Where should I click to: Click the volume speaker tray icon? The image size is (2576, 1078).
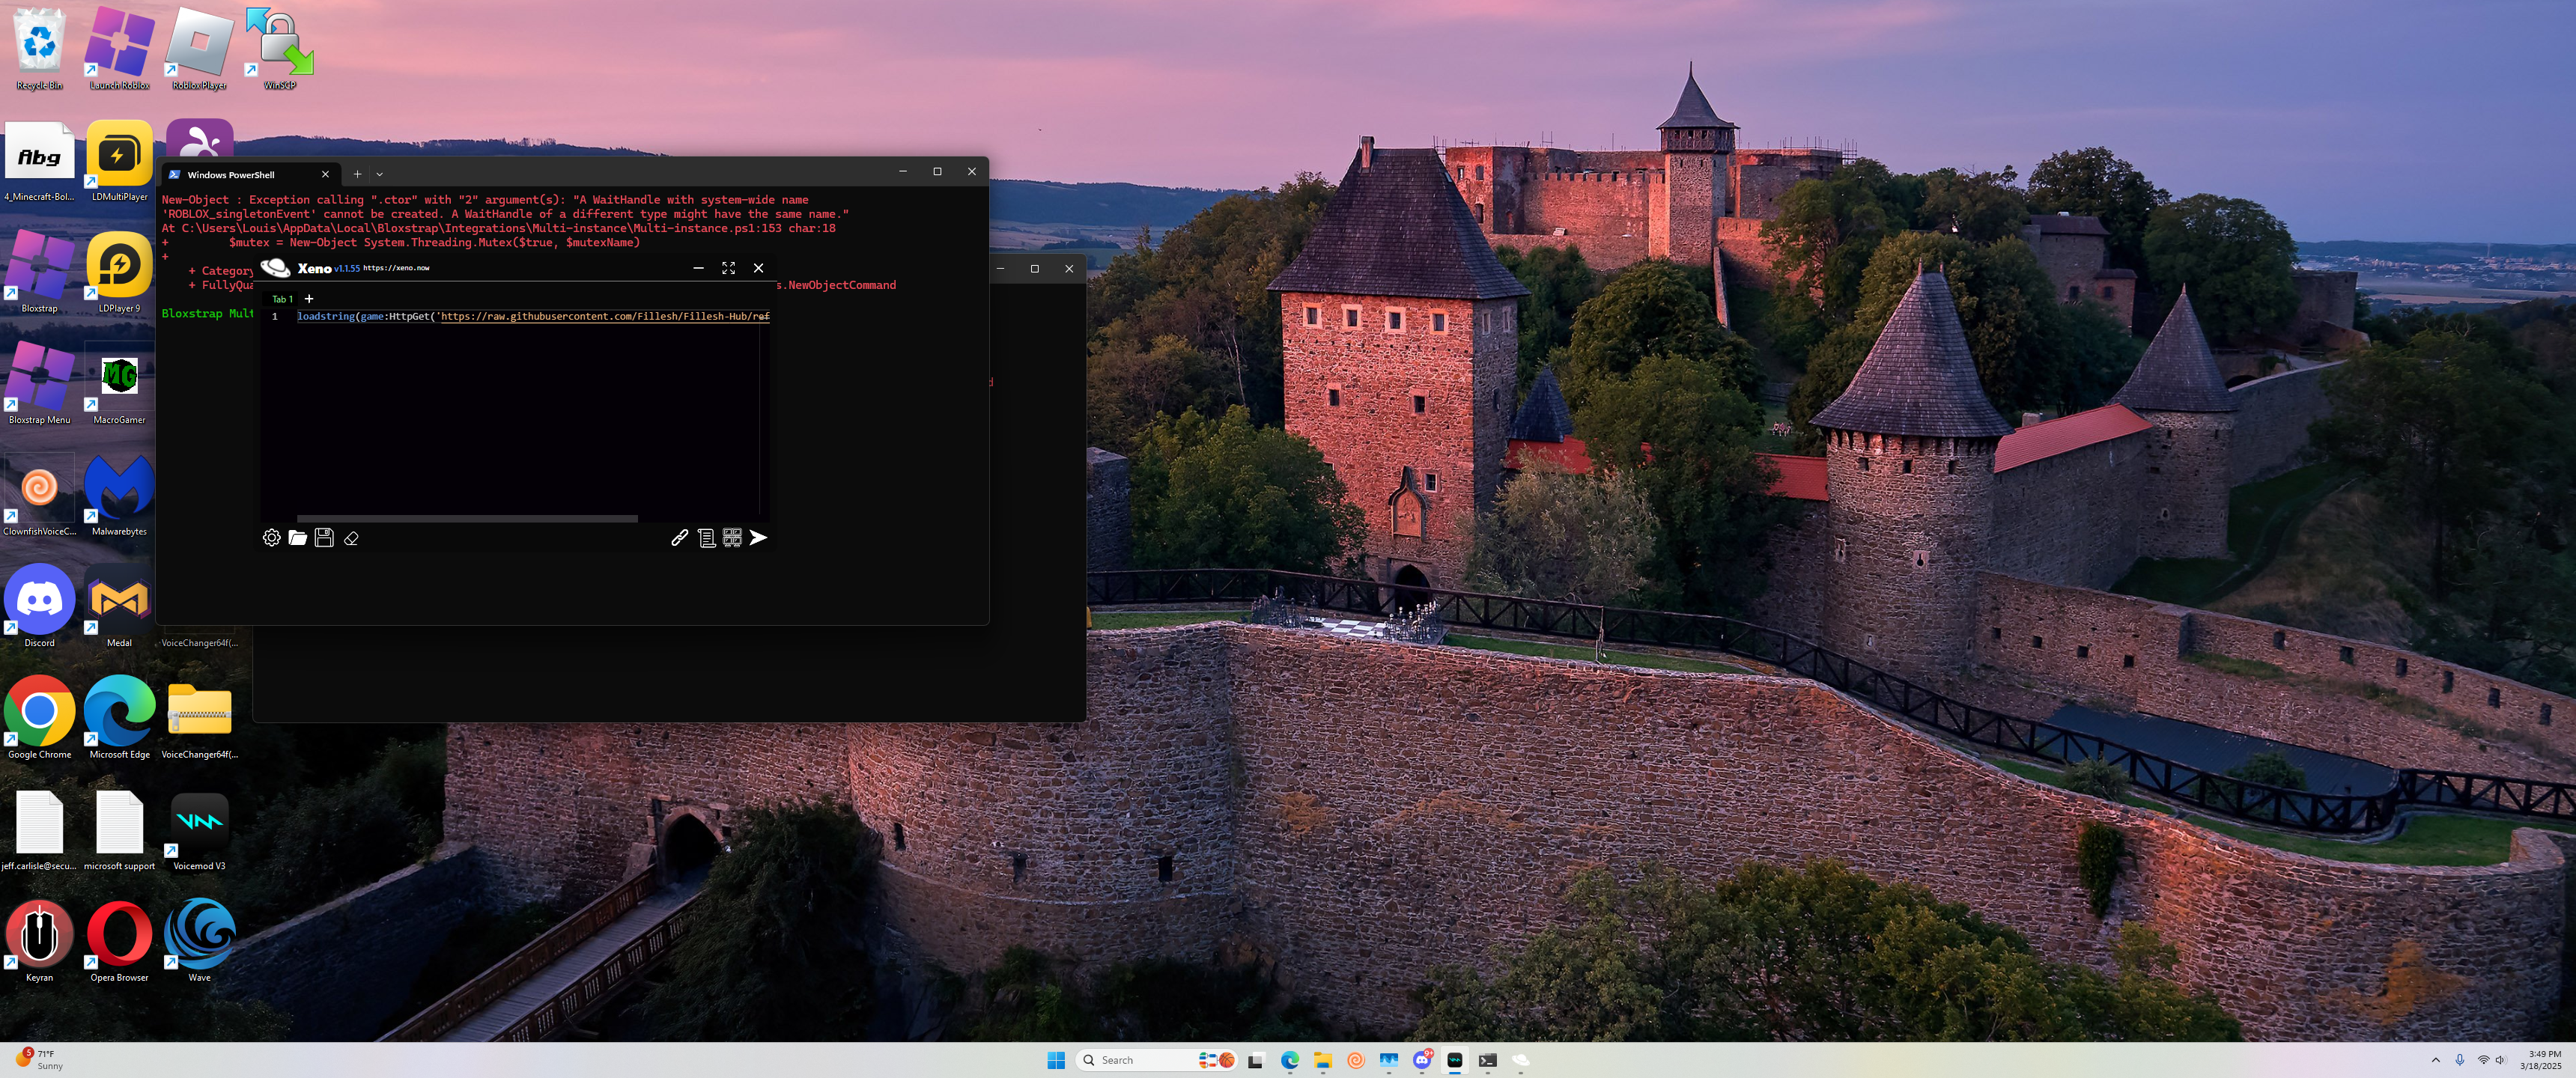[x=2500, y=1060]
